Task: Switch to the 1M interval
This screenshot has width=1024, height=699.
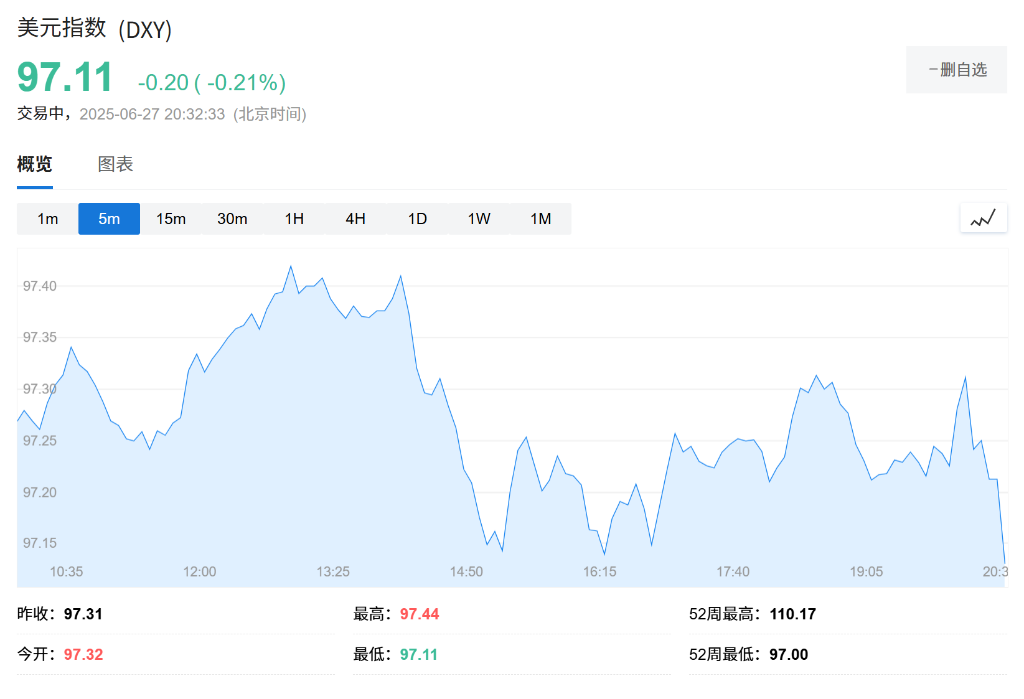Action: [x=540, y=218]
